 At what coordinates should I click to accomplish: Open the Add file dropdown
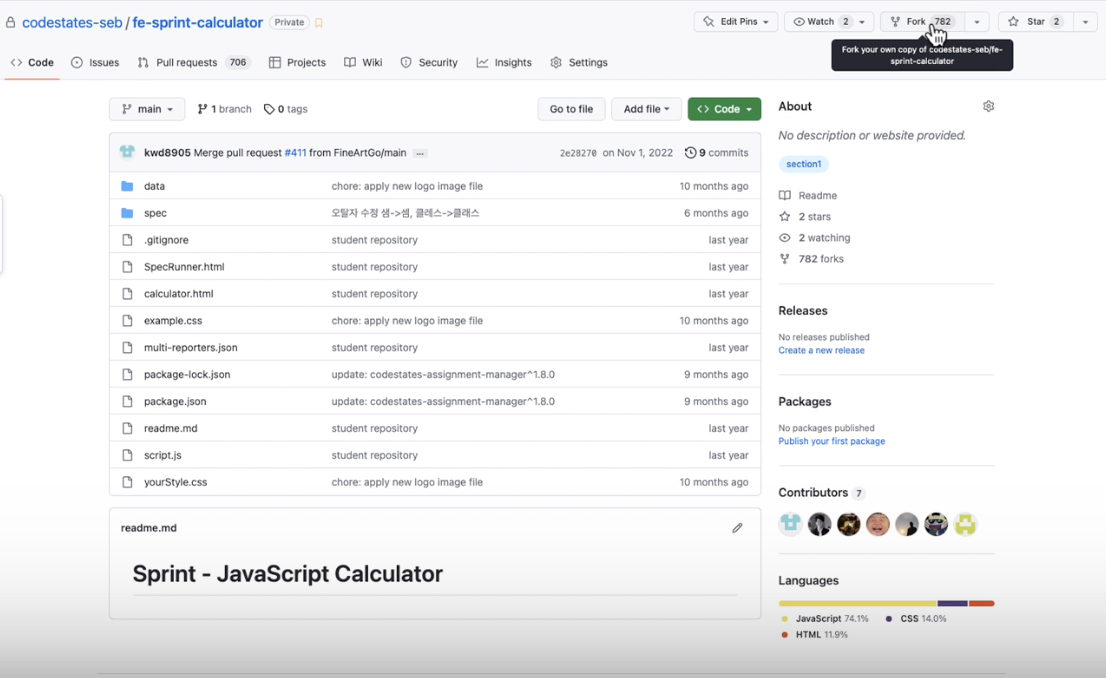(x=645, y=109)
